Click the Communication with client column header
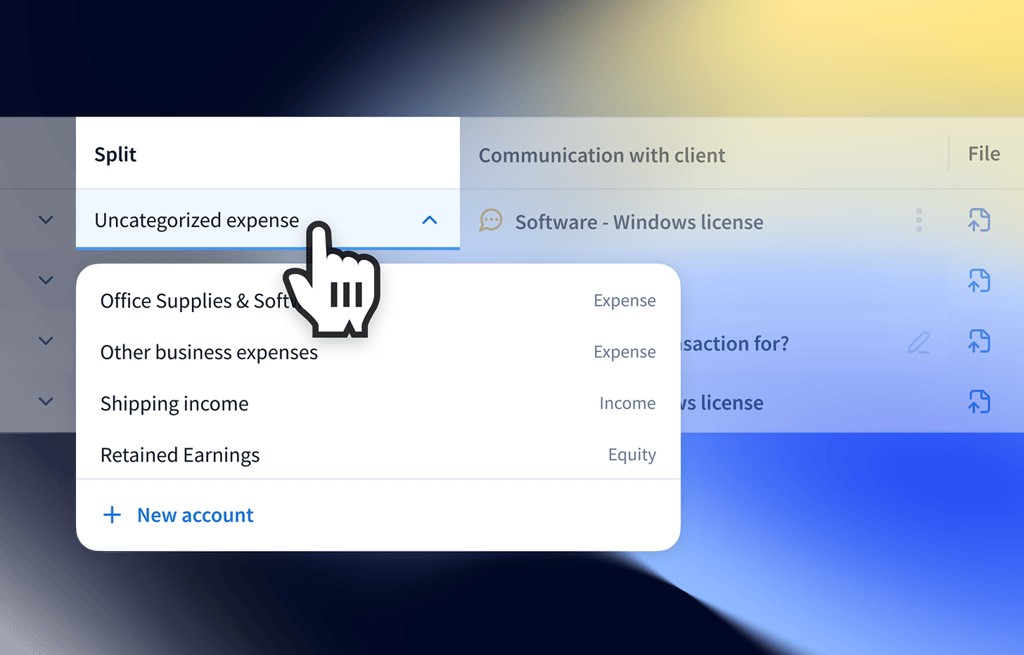Viewport: 1024px width, 655px height. 602,155
